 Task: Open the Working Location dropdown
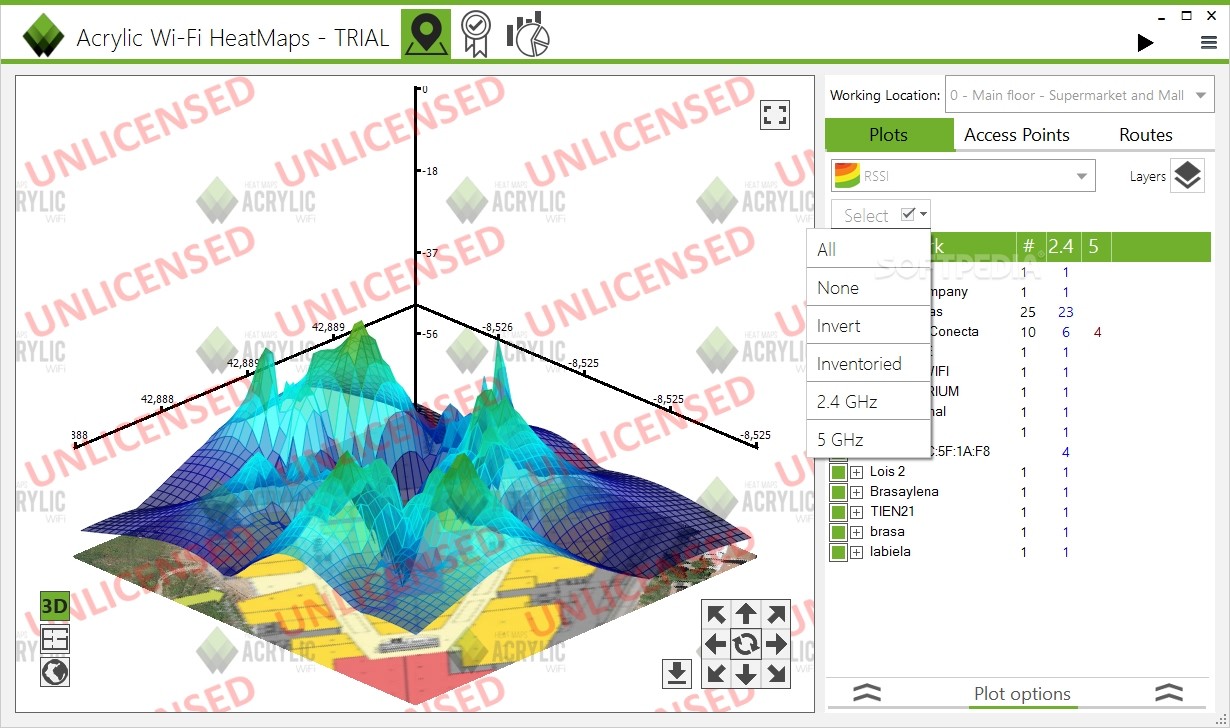tap(1079, 95)
